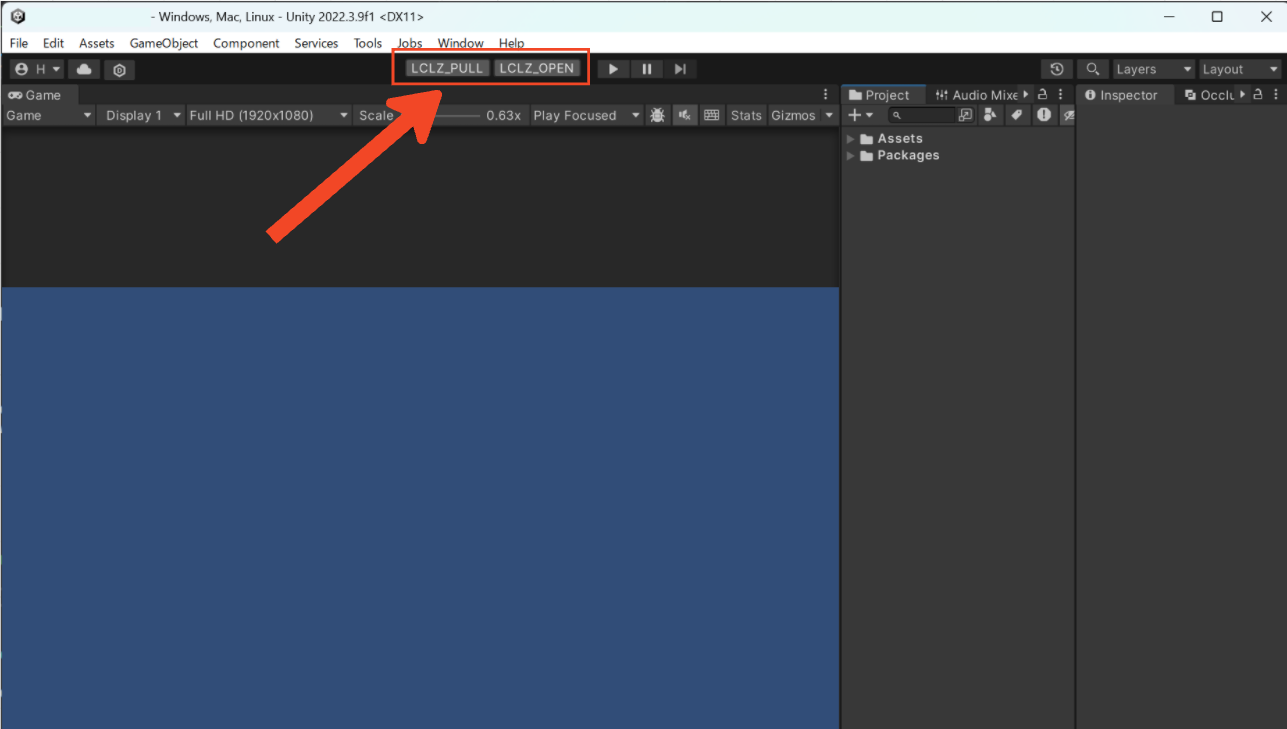This screenshot has height=729, width=1287.
Task: Open the Unity cloud services icon
Action: pos(84,69)
